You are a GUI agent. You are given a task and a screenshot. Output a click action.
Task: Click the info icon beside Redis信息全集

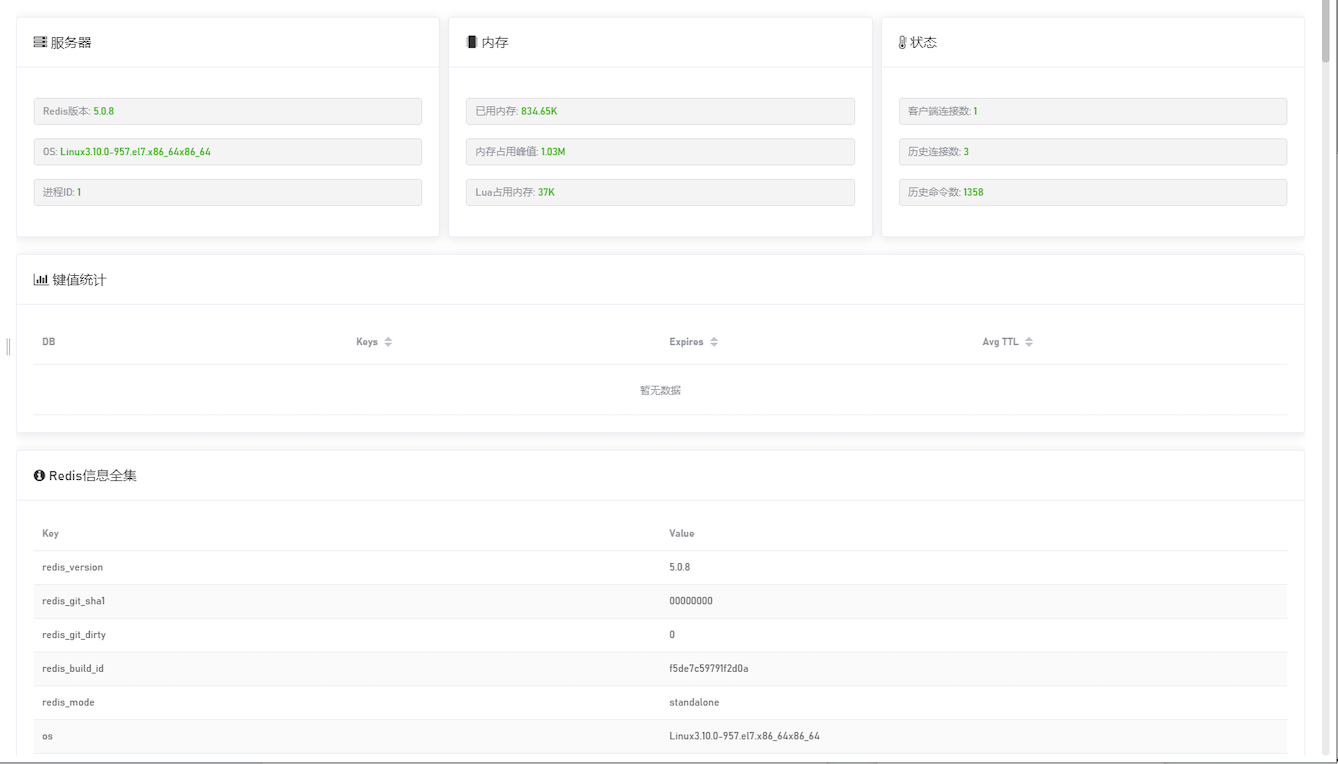pos(40,476)
